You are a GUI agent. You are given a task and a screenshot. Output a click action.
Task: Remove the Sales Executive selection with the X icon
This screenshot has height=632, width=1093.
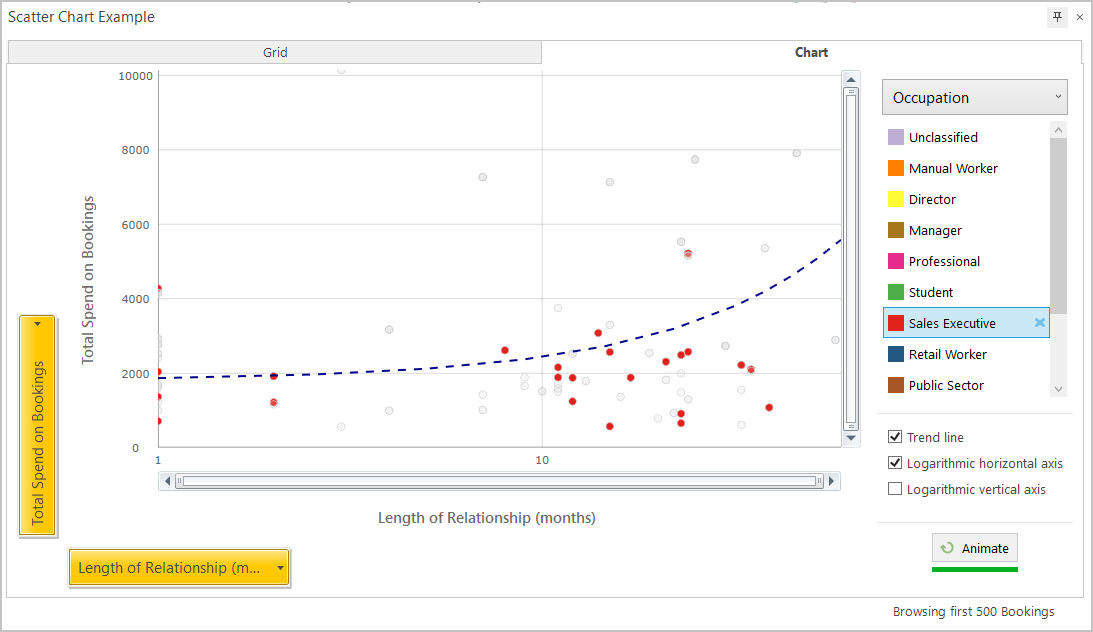coord(1039,323)
